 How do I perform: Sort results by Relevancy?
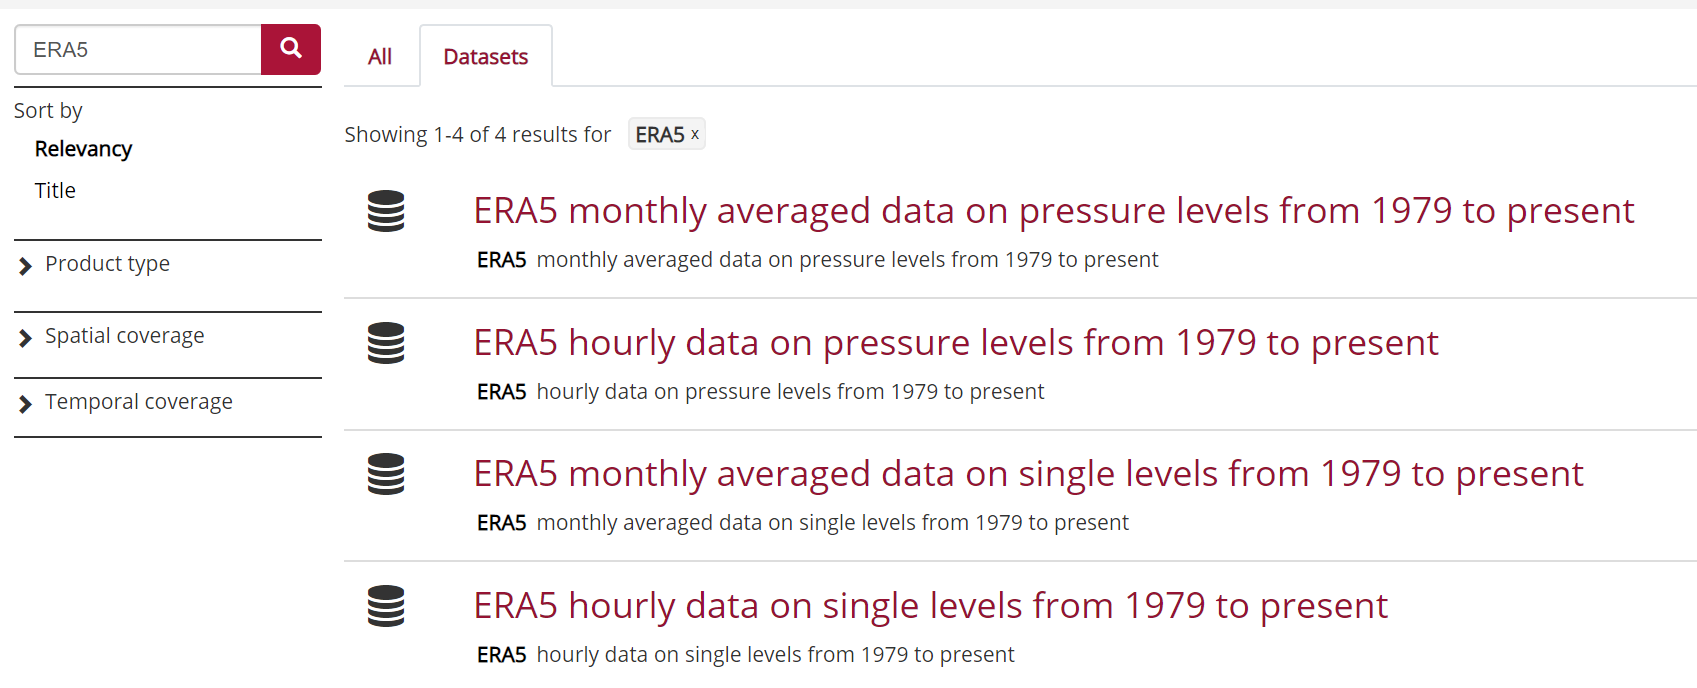(x=83, y=149)
